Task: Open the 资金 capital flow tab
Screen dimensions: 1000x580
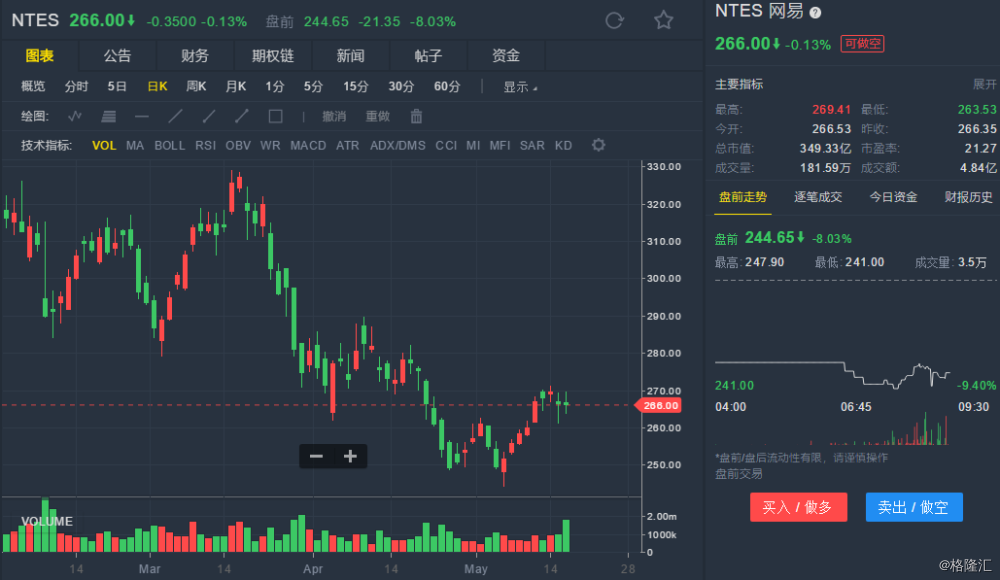Action: [x=506, y=56]
